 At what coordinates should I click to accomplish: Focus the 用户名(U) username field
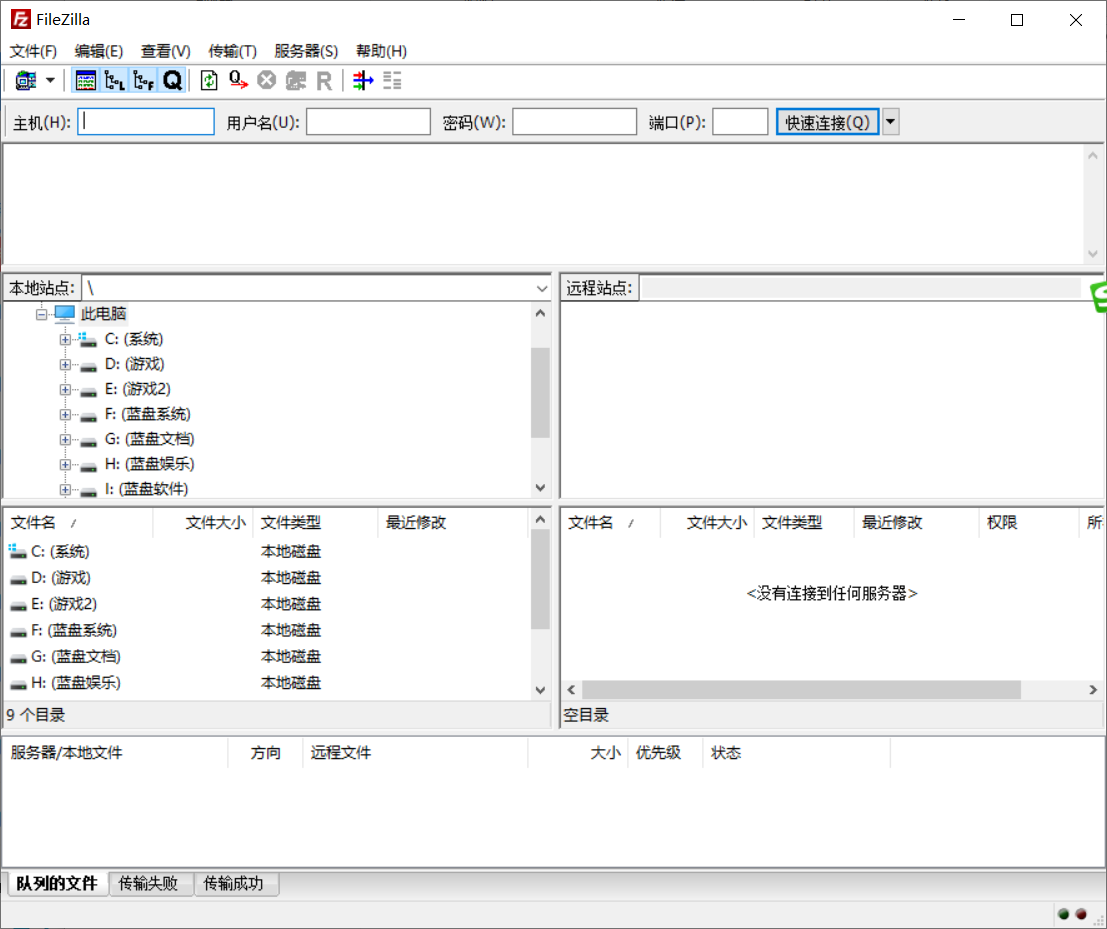[369, 121]
